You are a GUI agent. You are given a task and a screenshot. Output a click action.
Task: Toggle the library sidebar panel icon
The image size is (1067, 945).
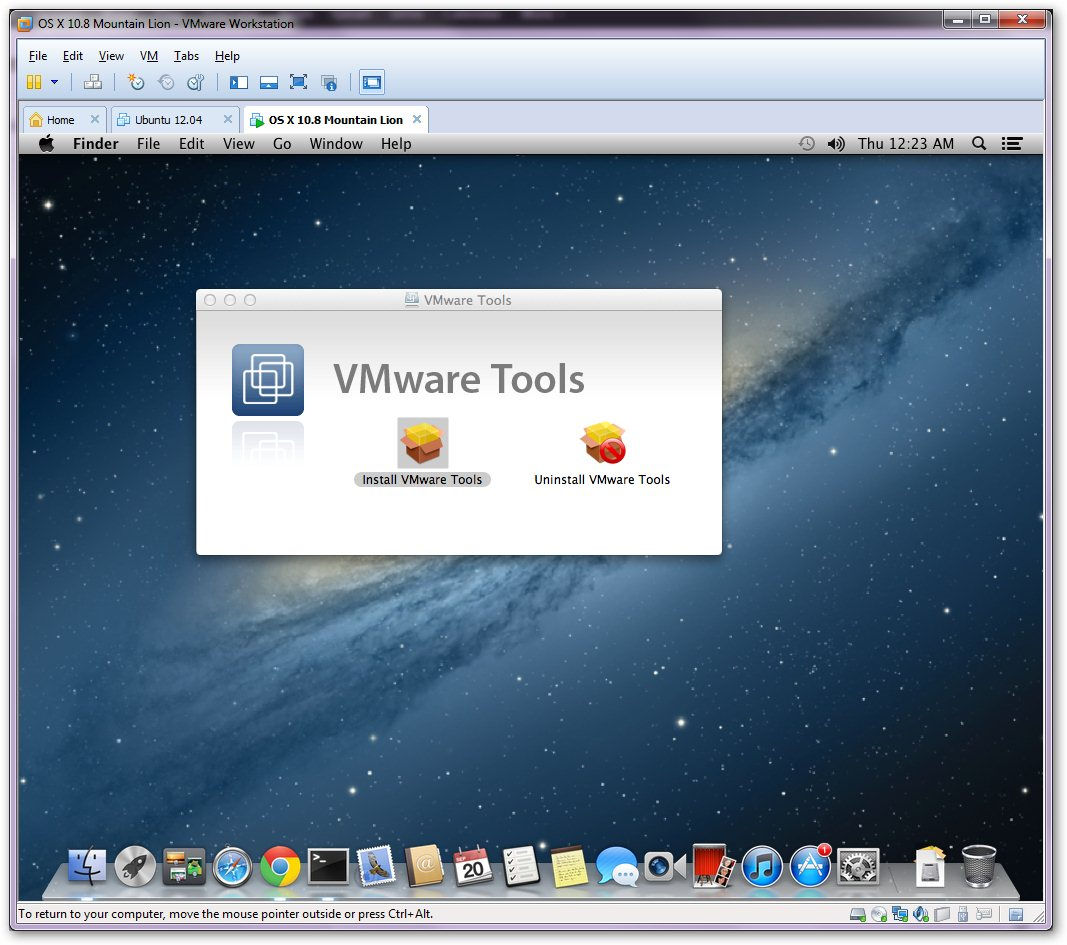[x=238, y=82]
